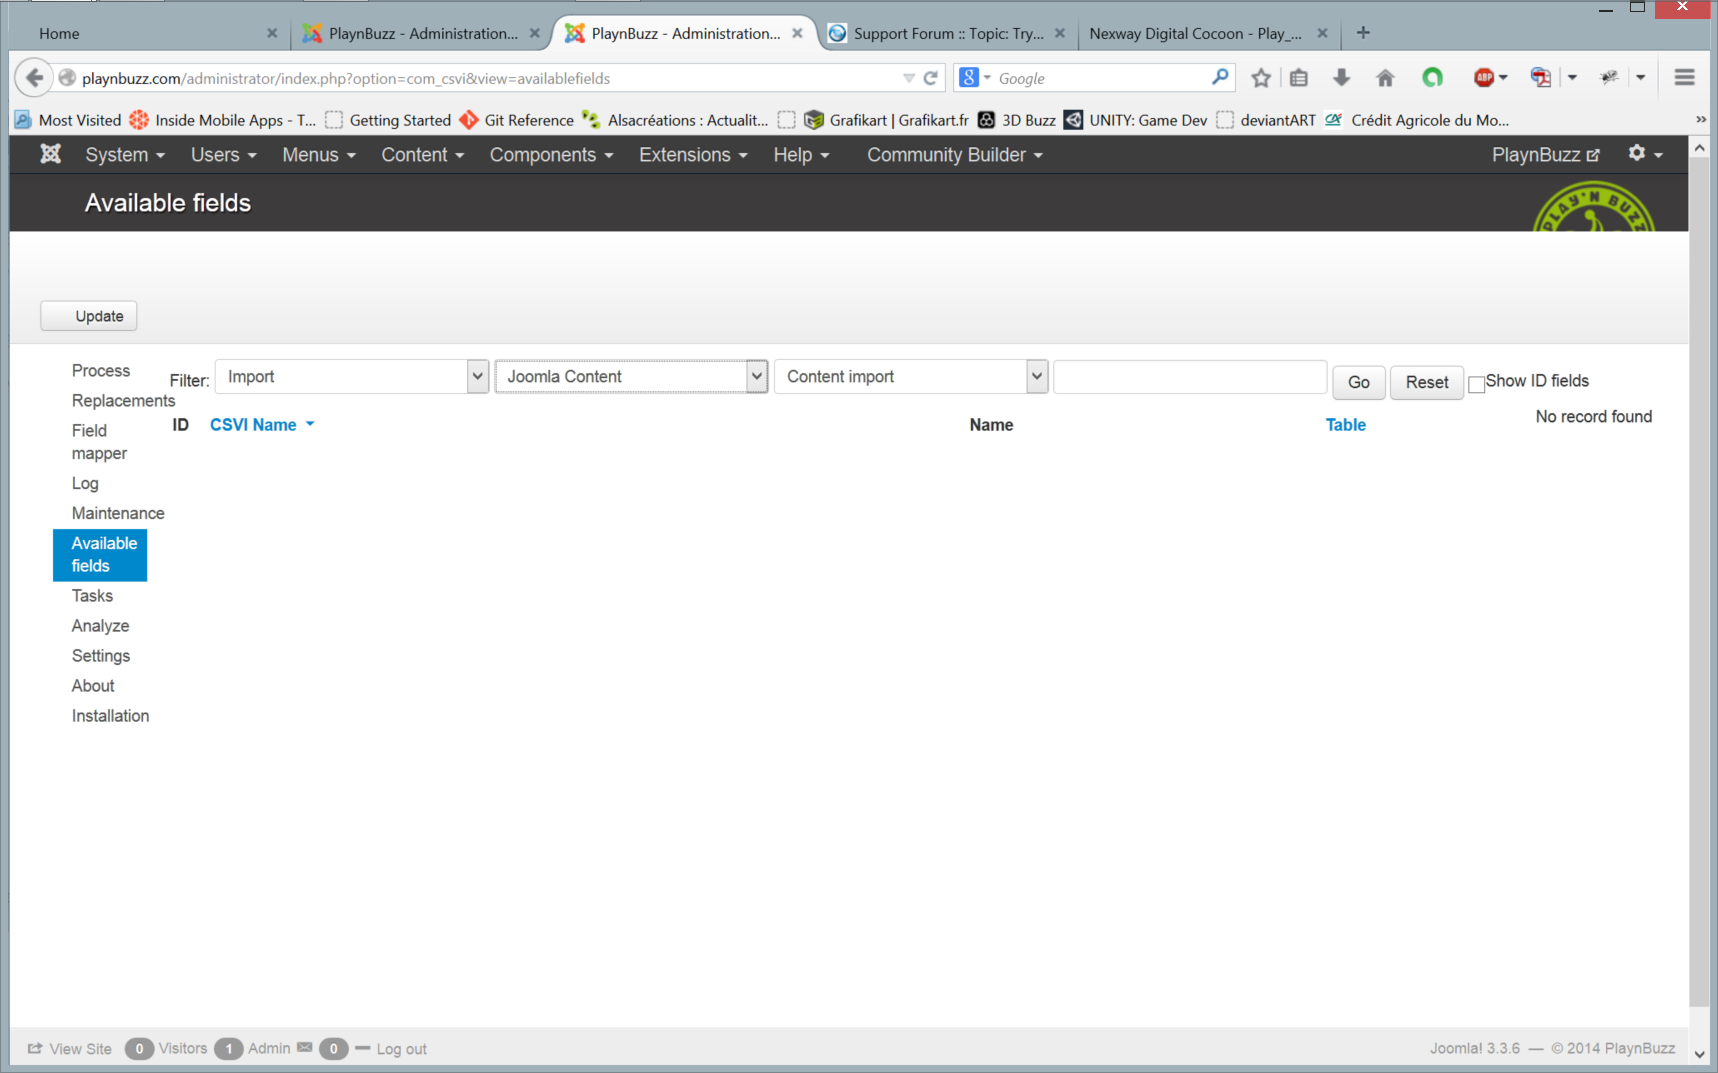
Task: Click the browser home icon
Action: coord(1385,78)
